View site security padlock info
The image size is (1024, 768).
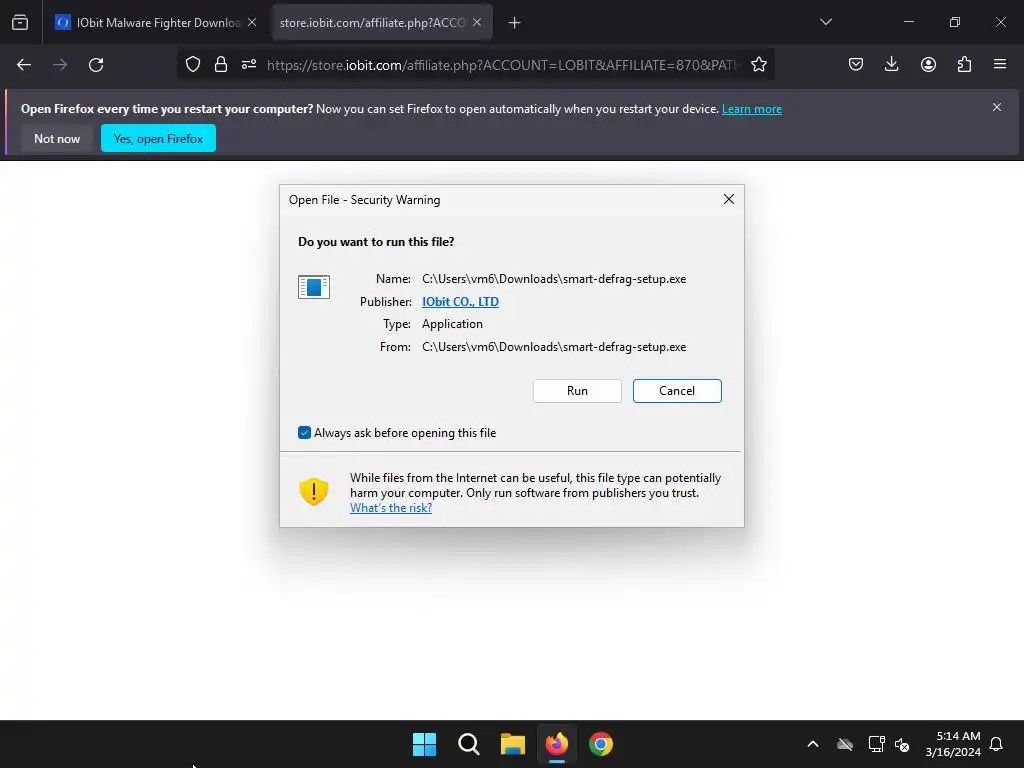(221, 64)
